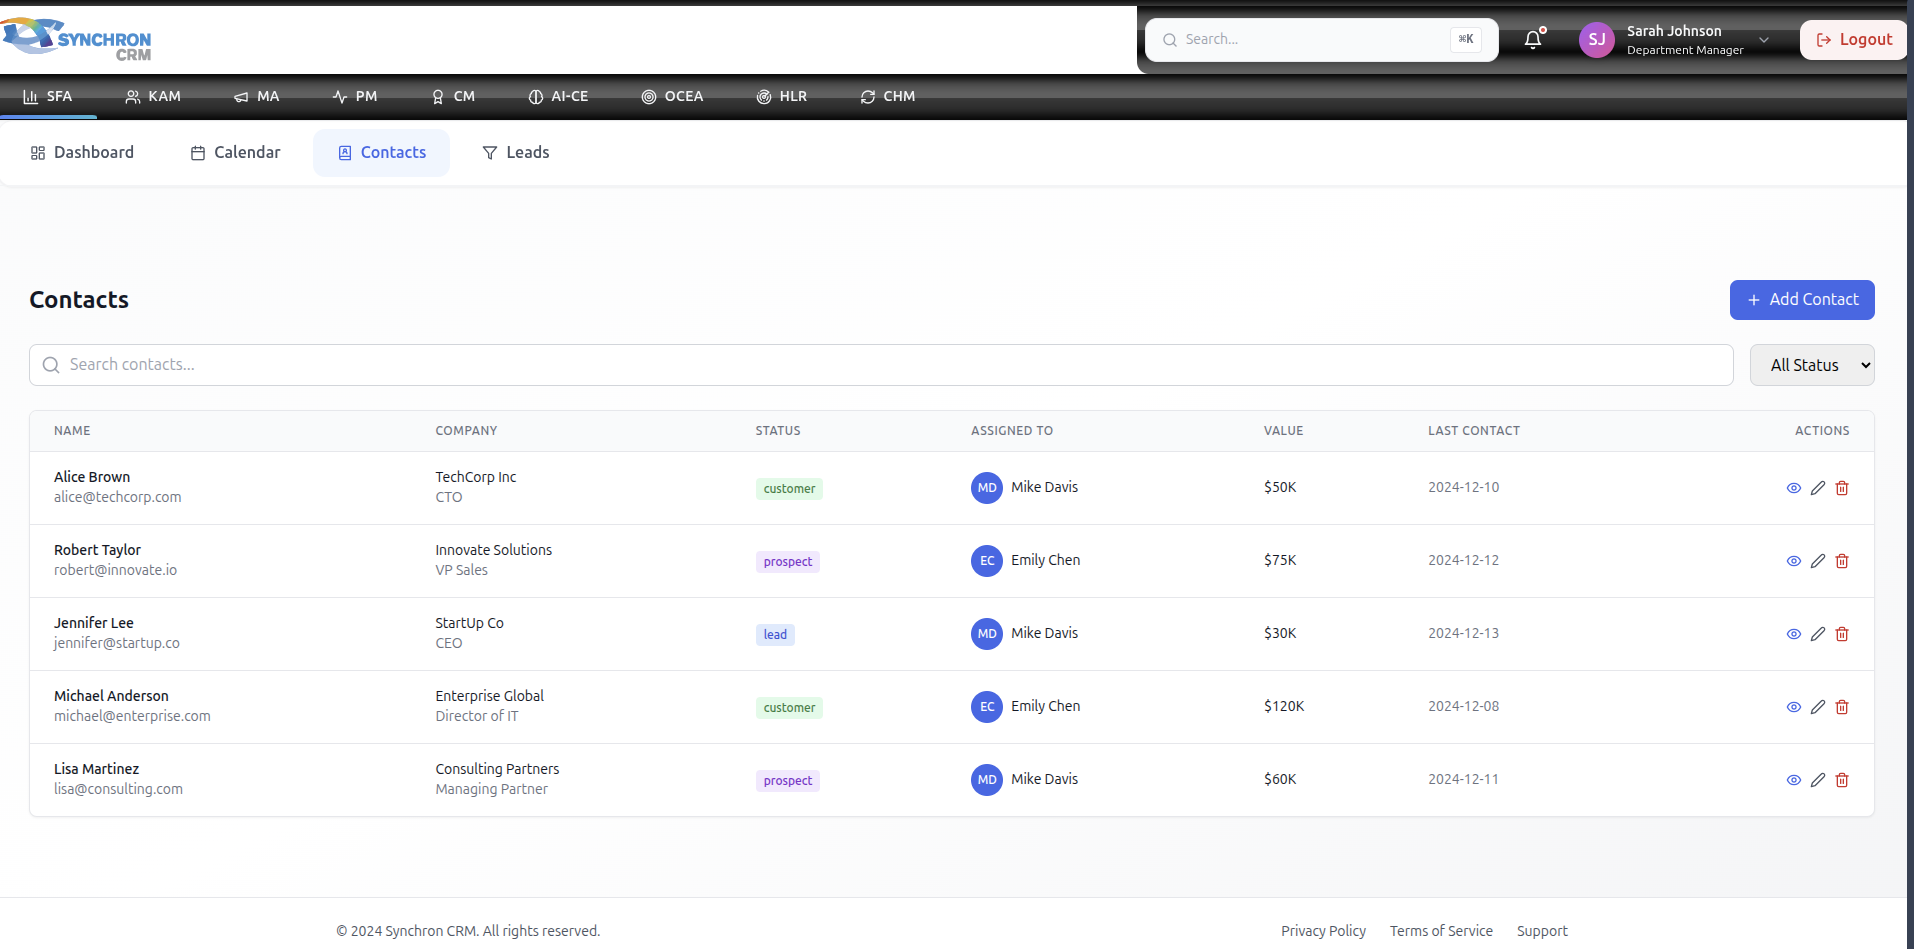Click the Add Contact button
The height and width of the screenshot is (949, 1914).
pyautogui.click(x=1801, y=300)
